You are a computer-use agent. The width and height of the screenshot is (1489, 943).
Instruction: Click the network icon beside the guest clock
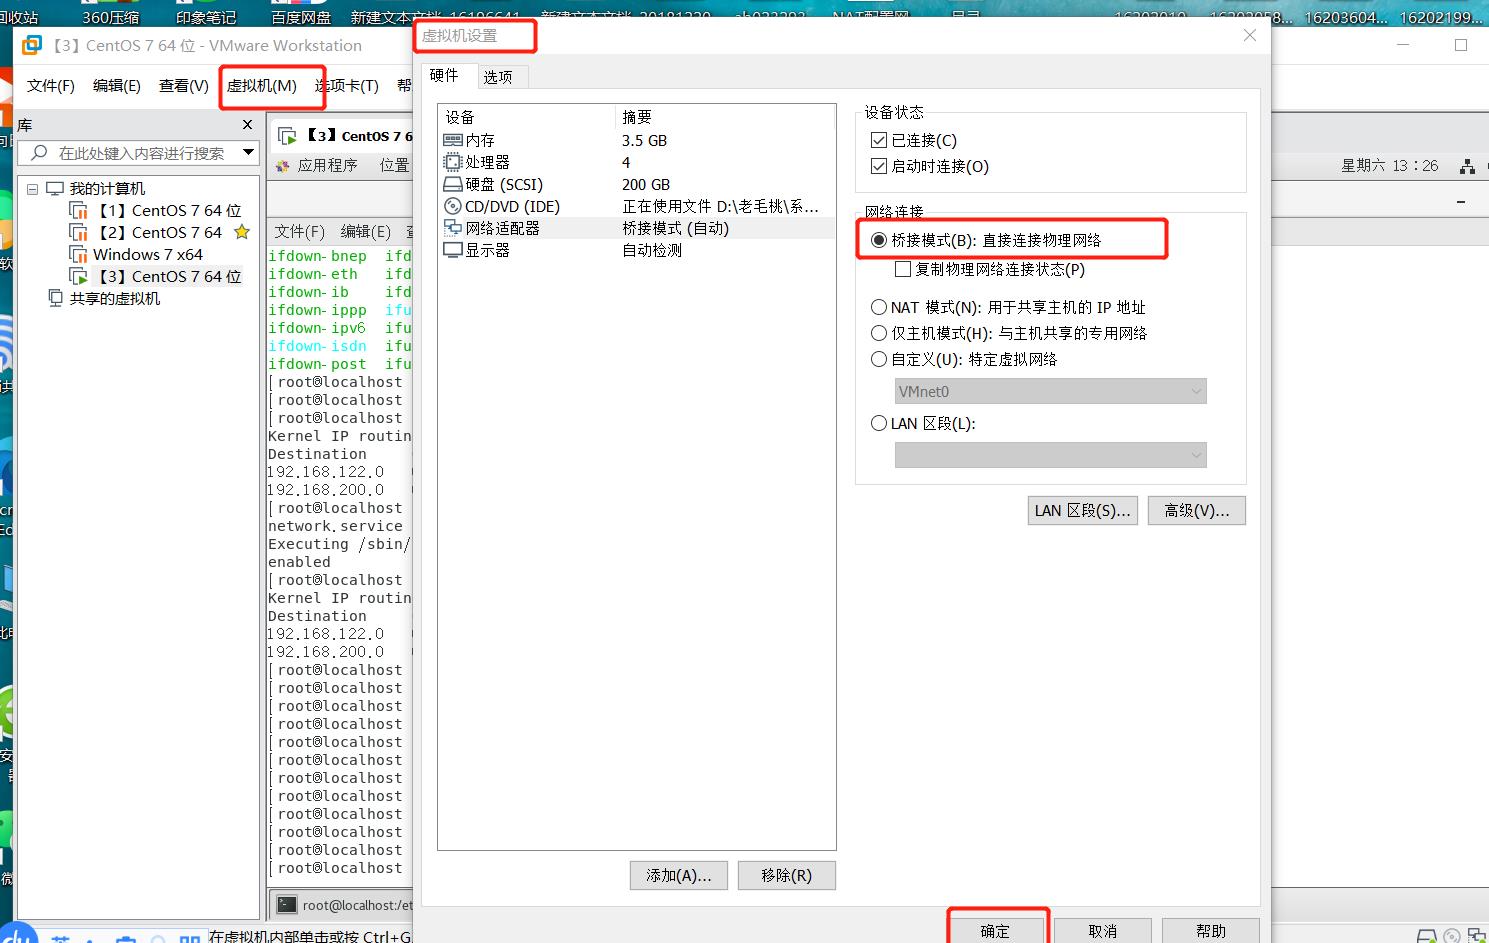pyautogui.click(x=1468, y=166)
